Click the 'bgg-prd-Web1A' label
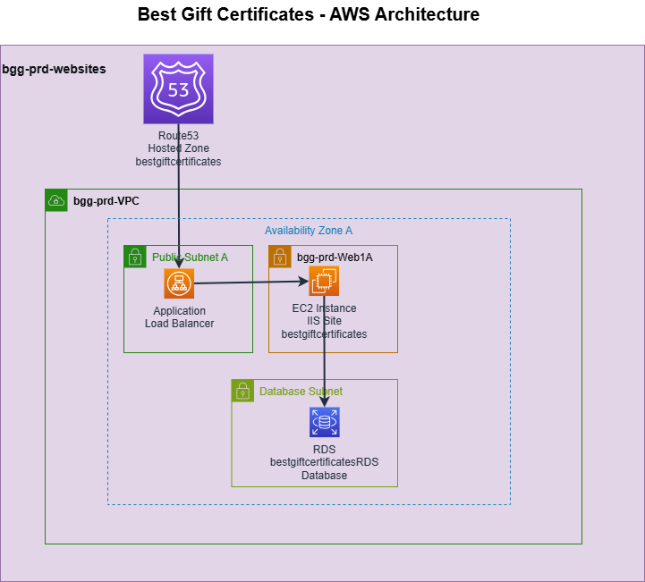Viewport: 645px width, 582px height. (x=335, y=257)
